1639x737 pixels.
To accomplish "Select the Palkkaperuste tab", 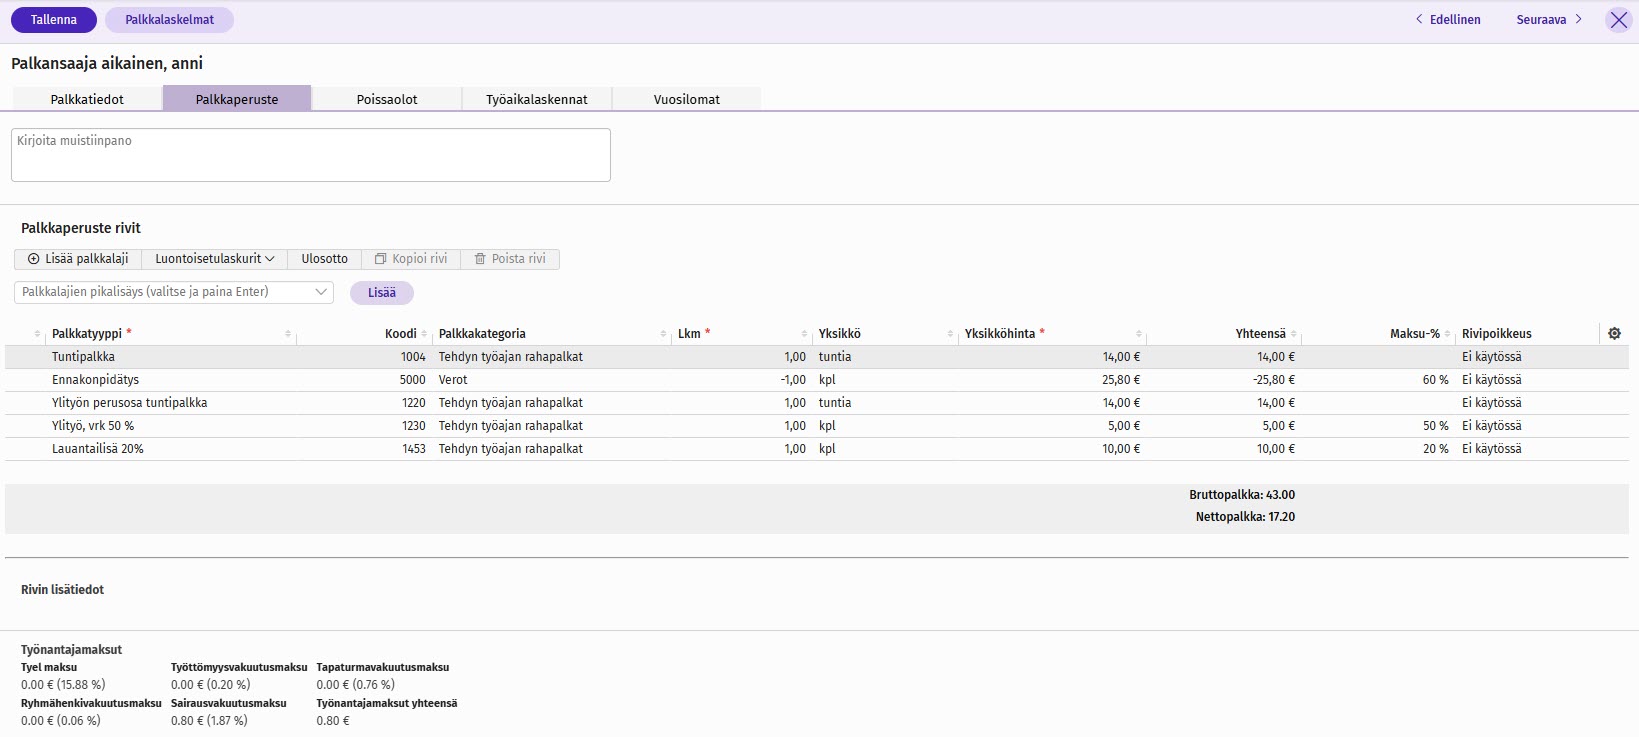I will coord(237,99).
